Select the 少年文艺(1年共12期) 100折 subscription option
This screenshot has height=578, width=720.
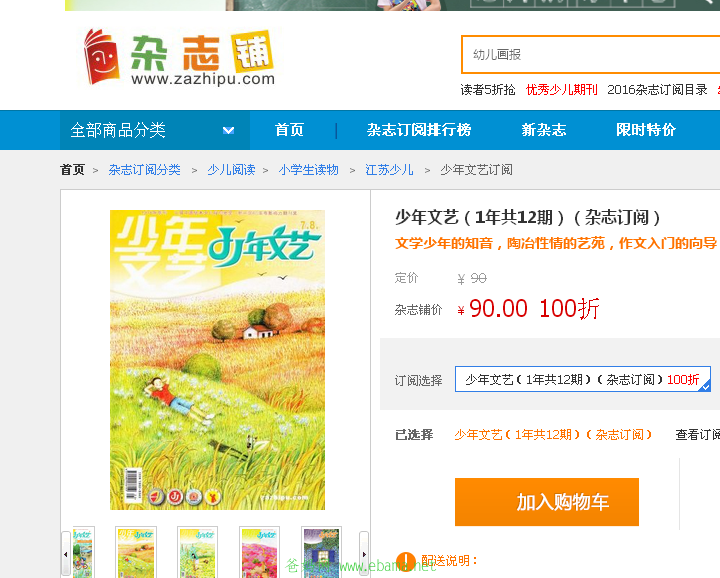[x=583, y=379]
